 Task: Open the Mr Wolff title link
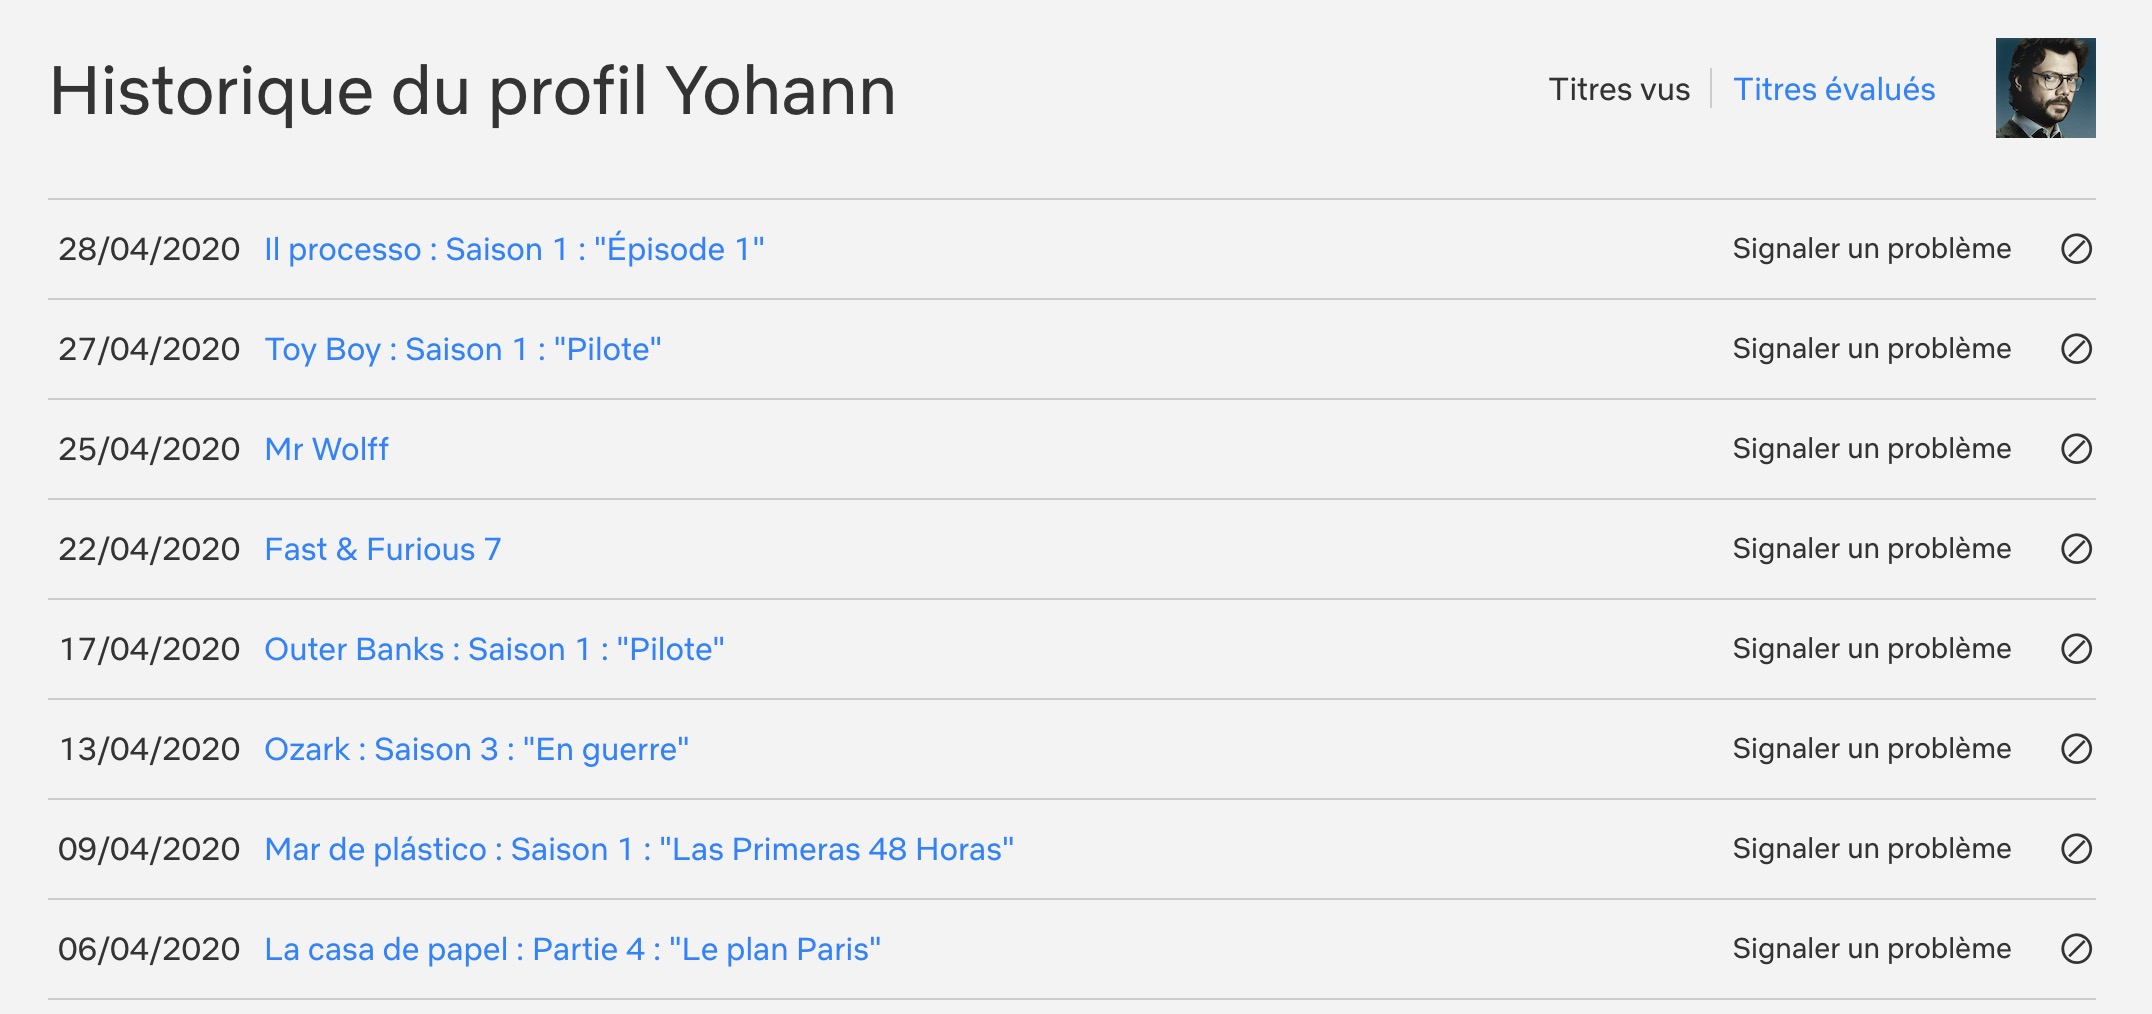click(326, 449)
